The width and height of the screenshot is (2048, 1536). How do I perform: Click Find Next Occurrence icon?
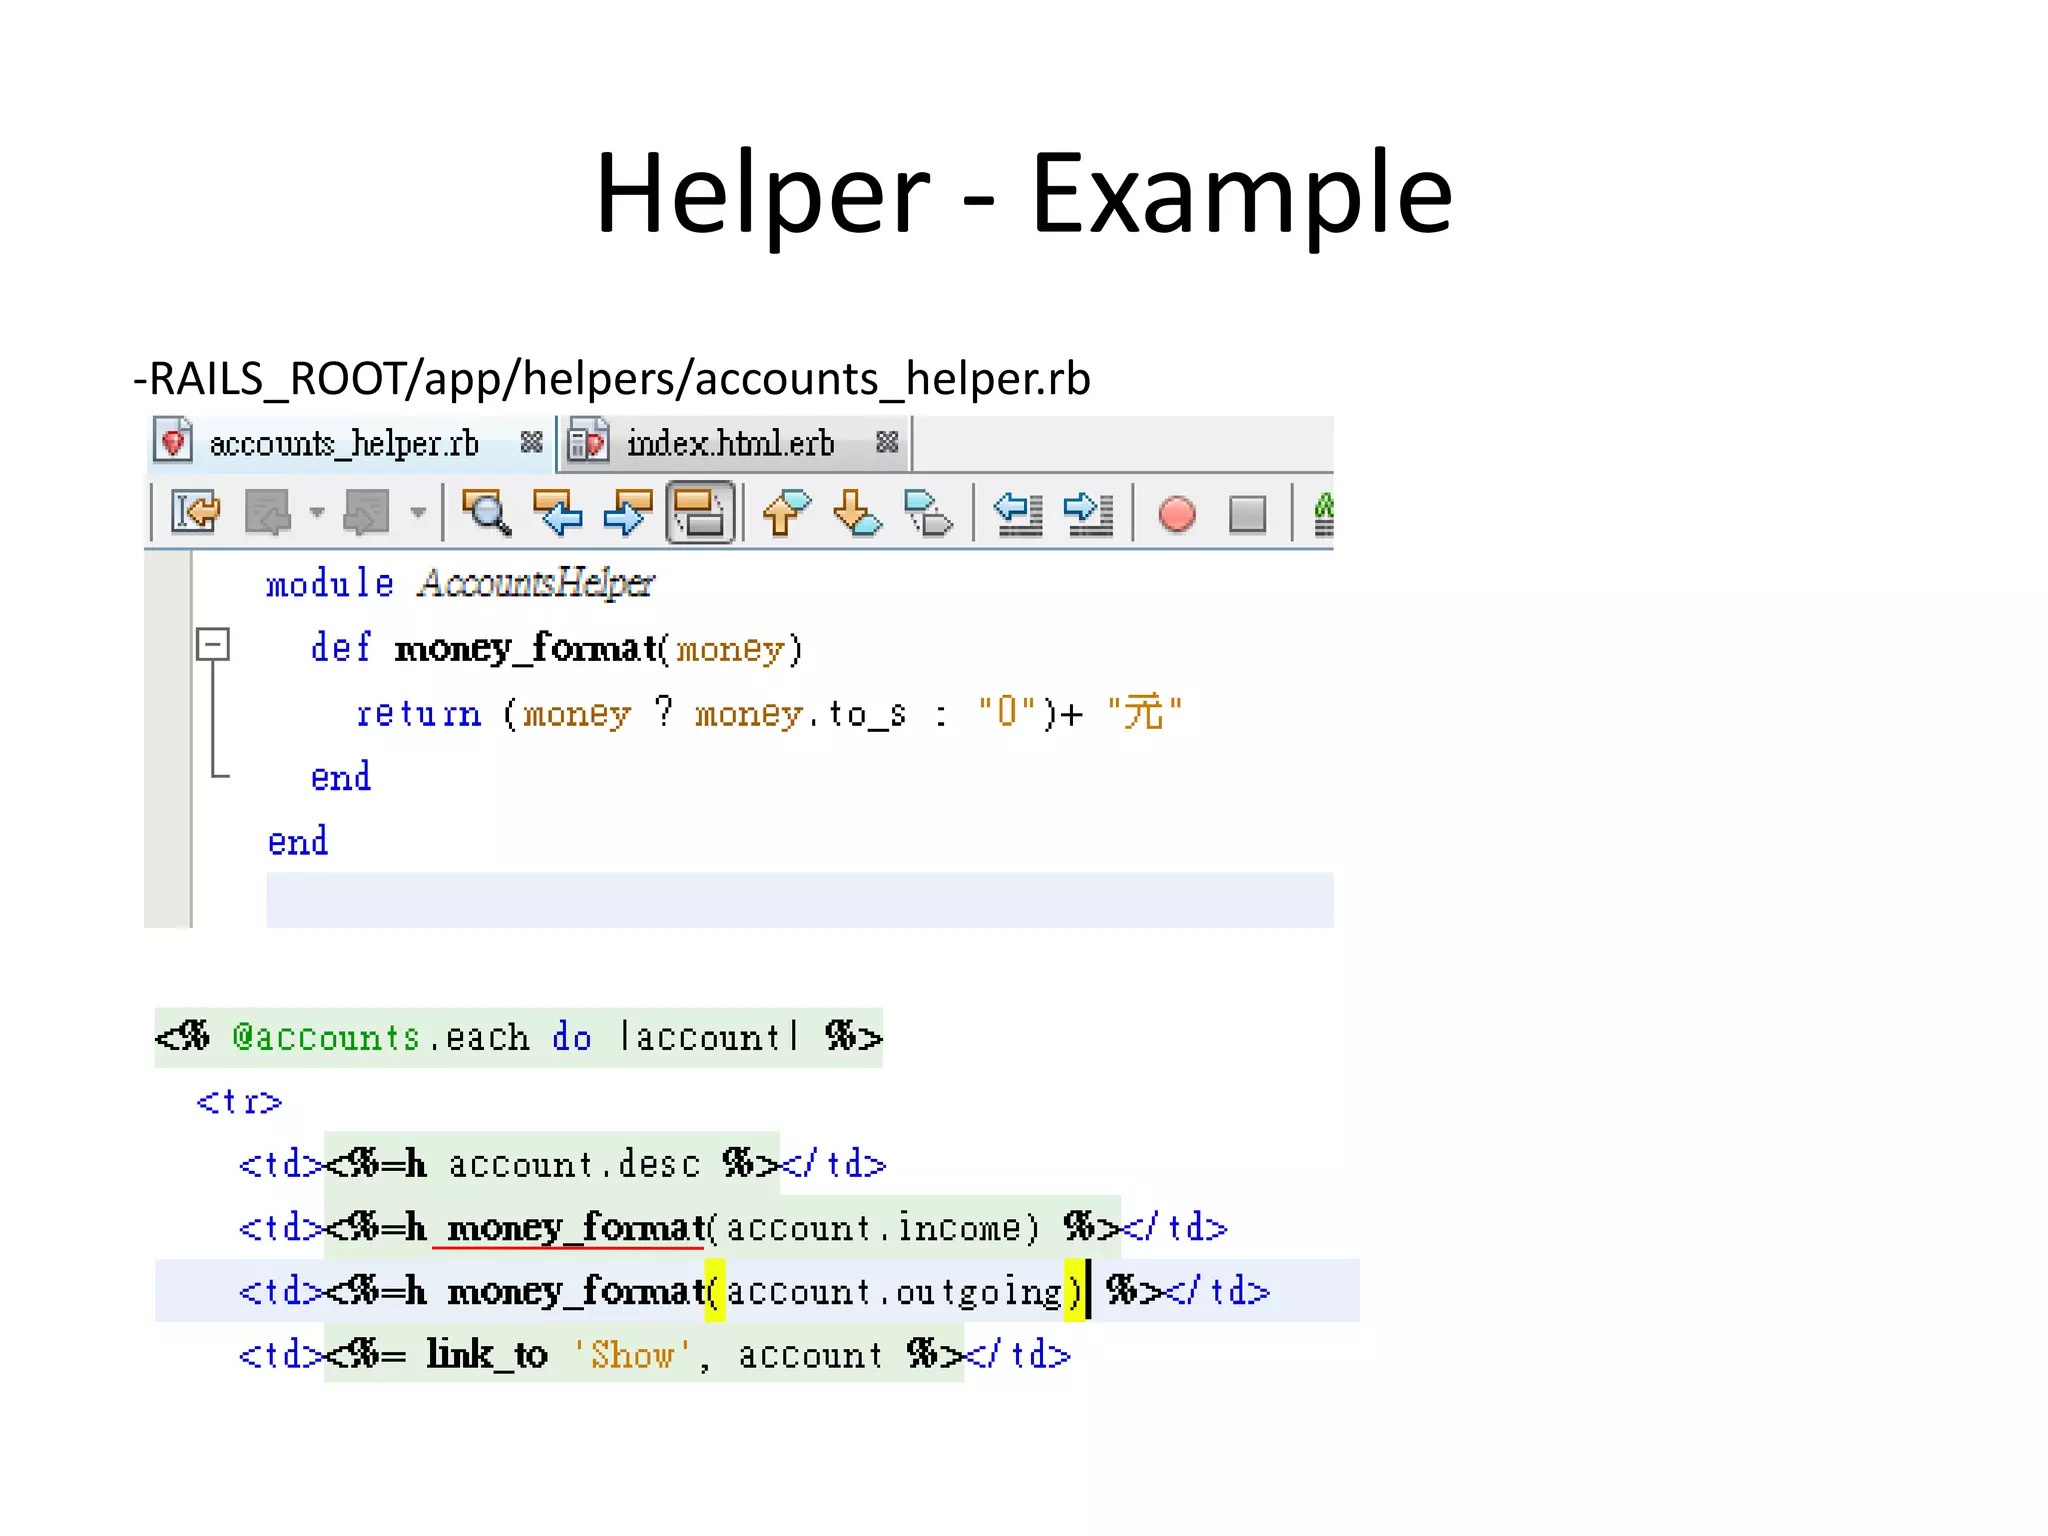(628, 513)
